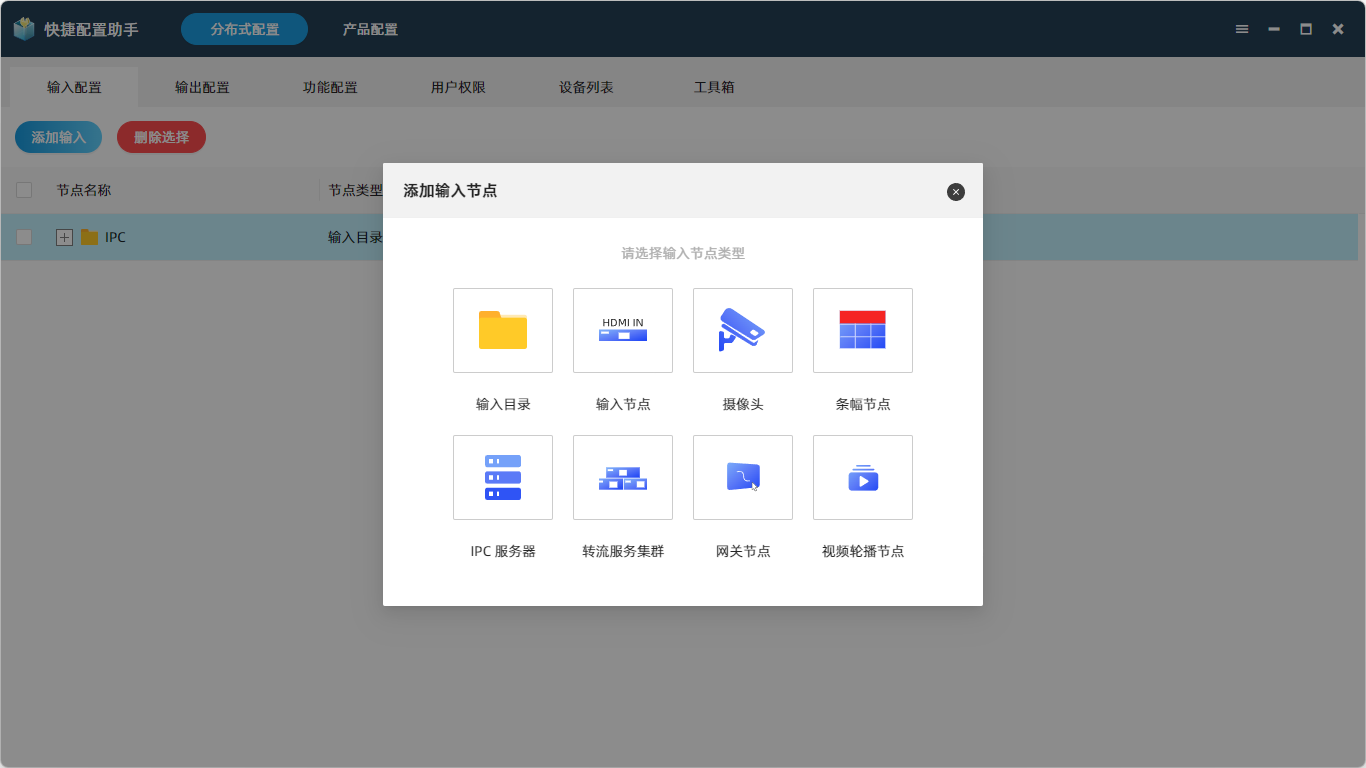Select the 转流服务集群 cluster icon
1366x768 pixels.
[622, 477]
